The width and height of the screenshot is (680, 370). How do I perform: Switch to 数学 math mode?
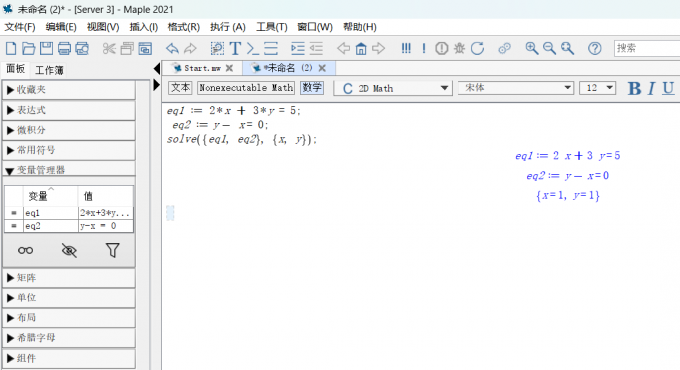312,88
